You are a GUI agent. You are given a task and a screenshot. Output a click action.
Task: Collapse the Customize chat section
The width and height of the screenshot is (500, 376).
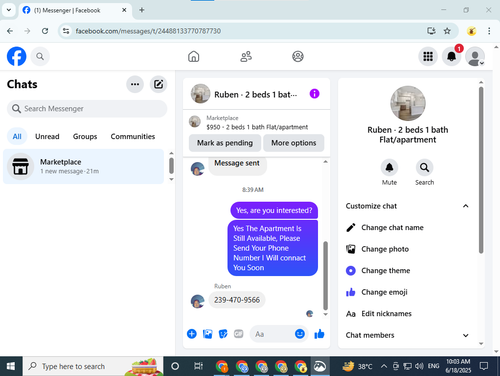(407, 206)
